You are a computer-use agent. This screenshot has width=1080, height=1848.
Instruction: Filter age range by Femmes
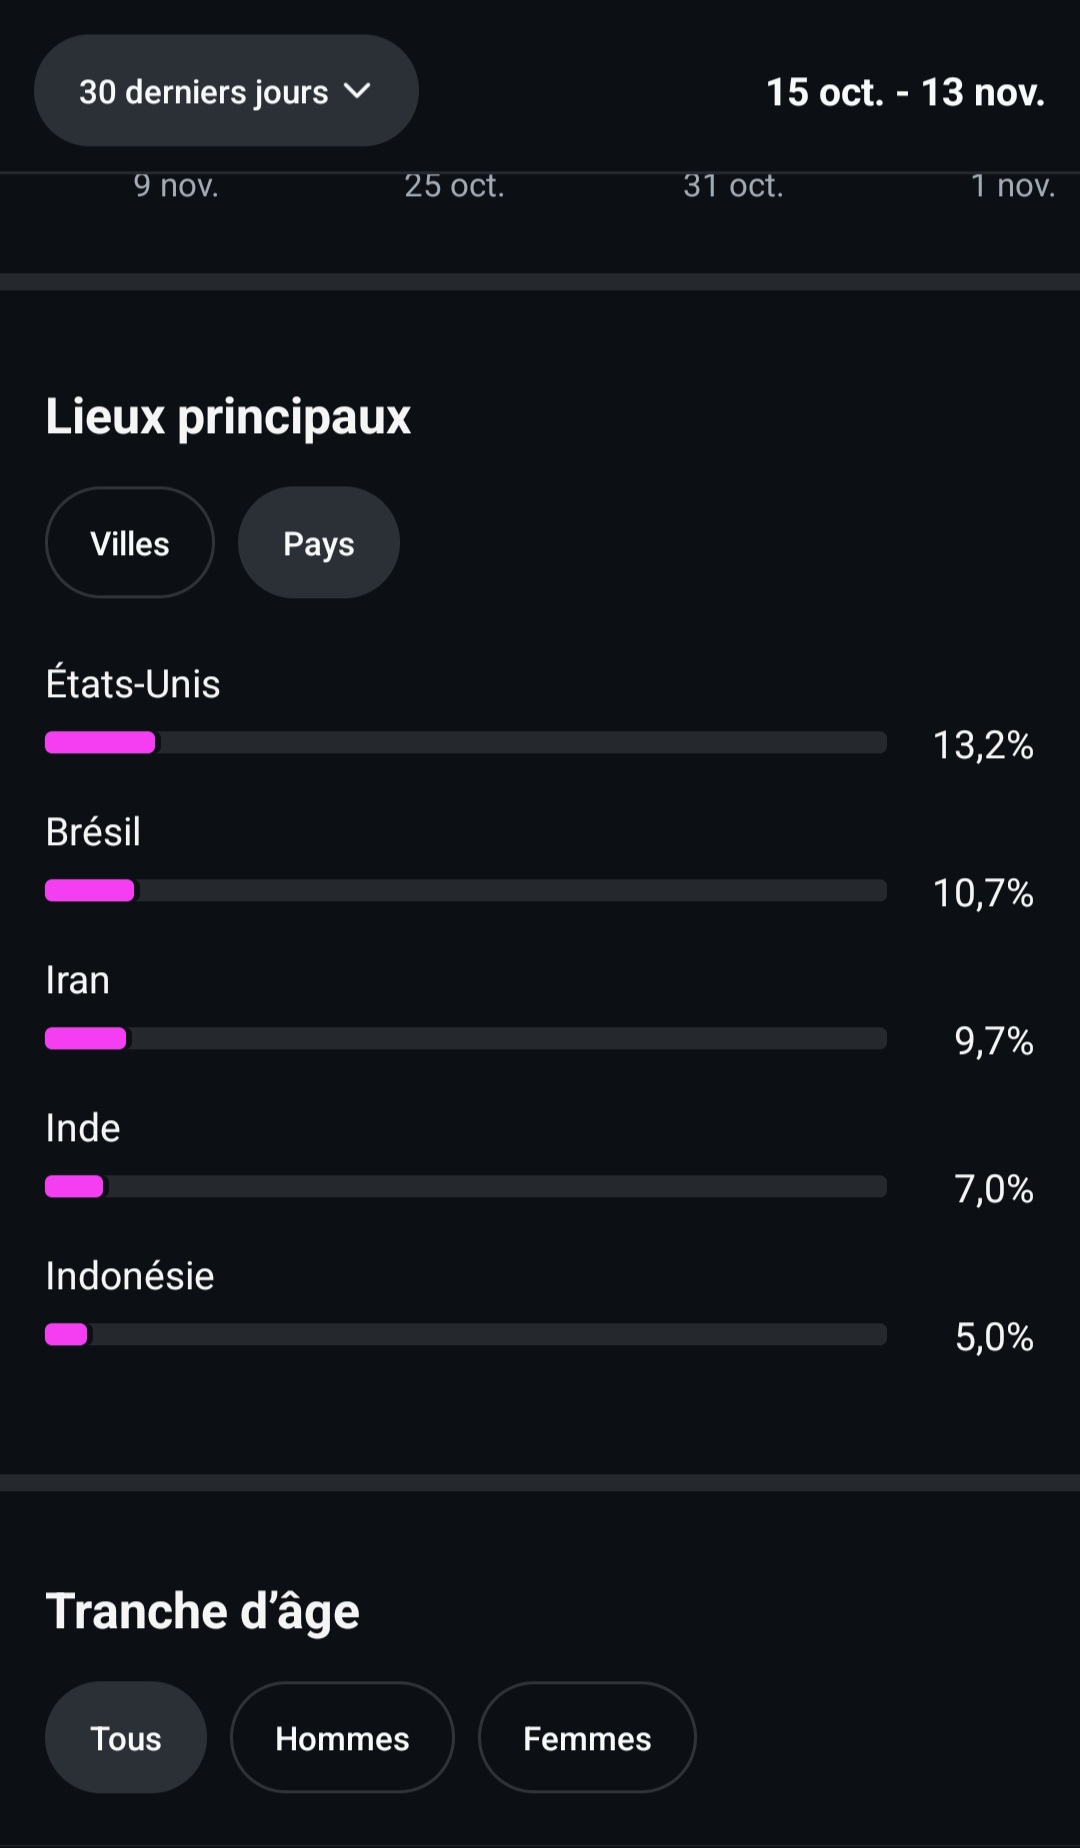coord(587,1738)
